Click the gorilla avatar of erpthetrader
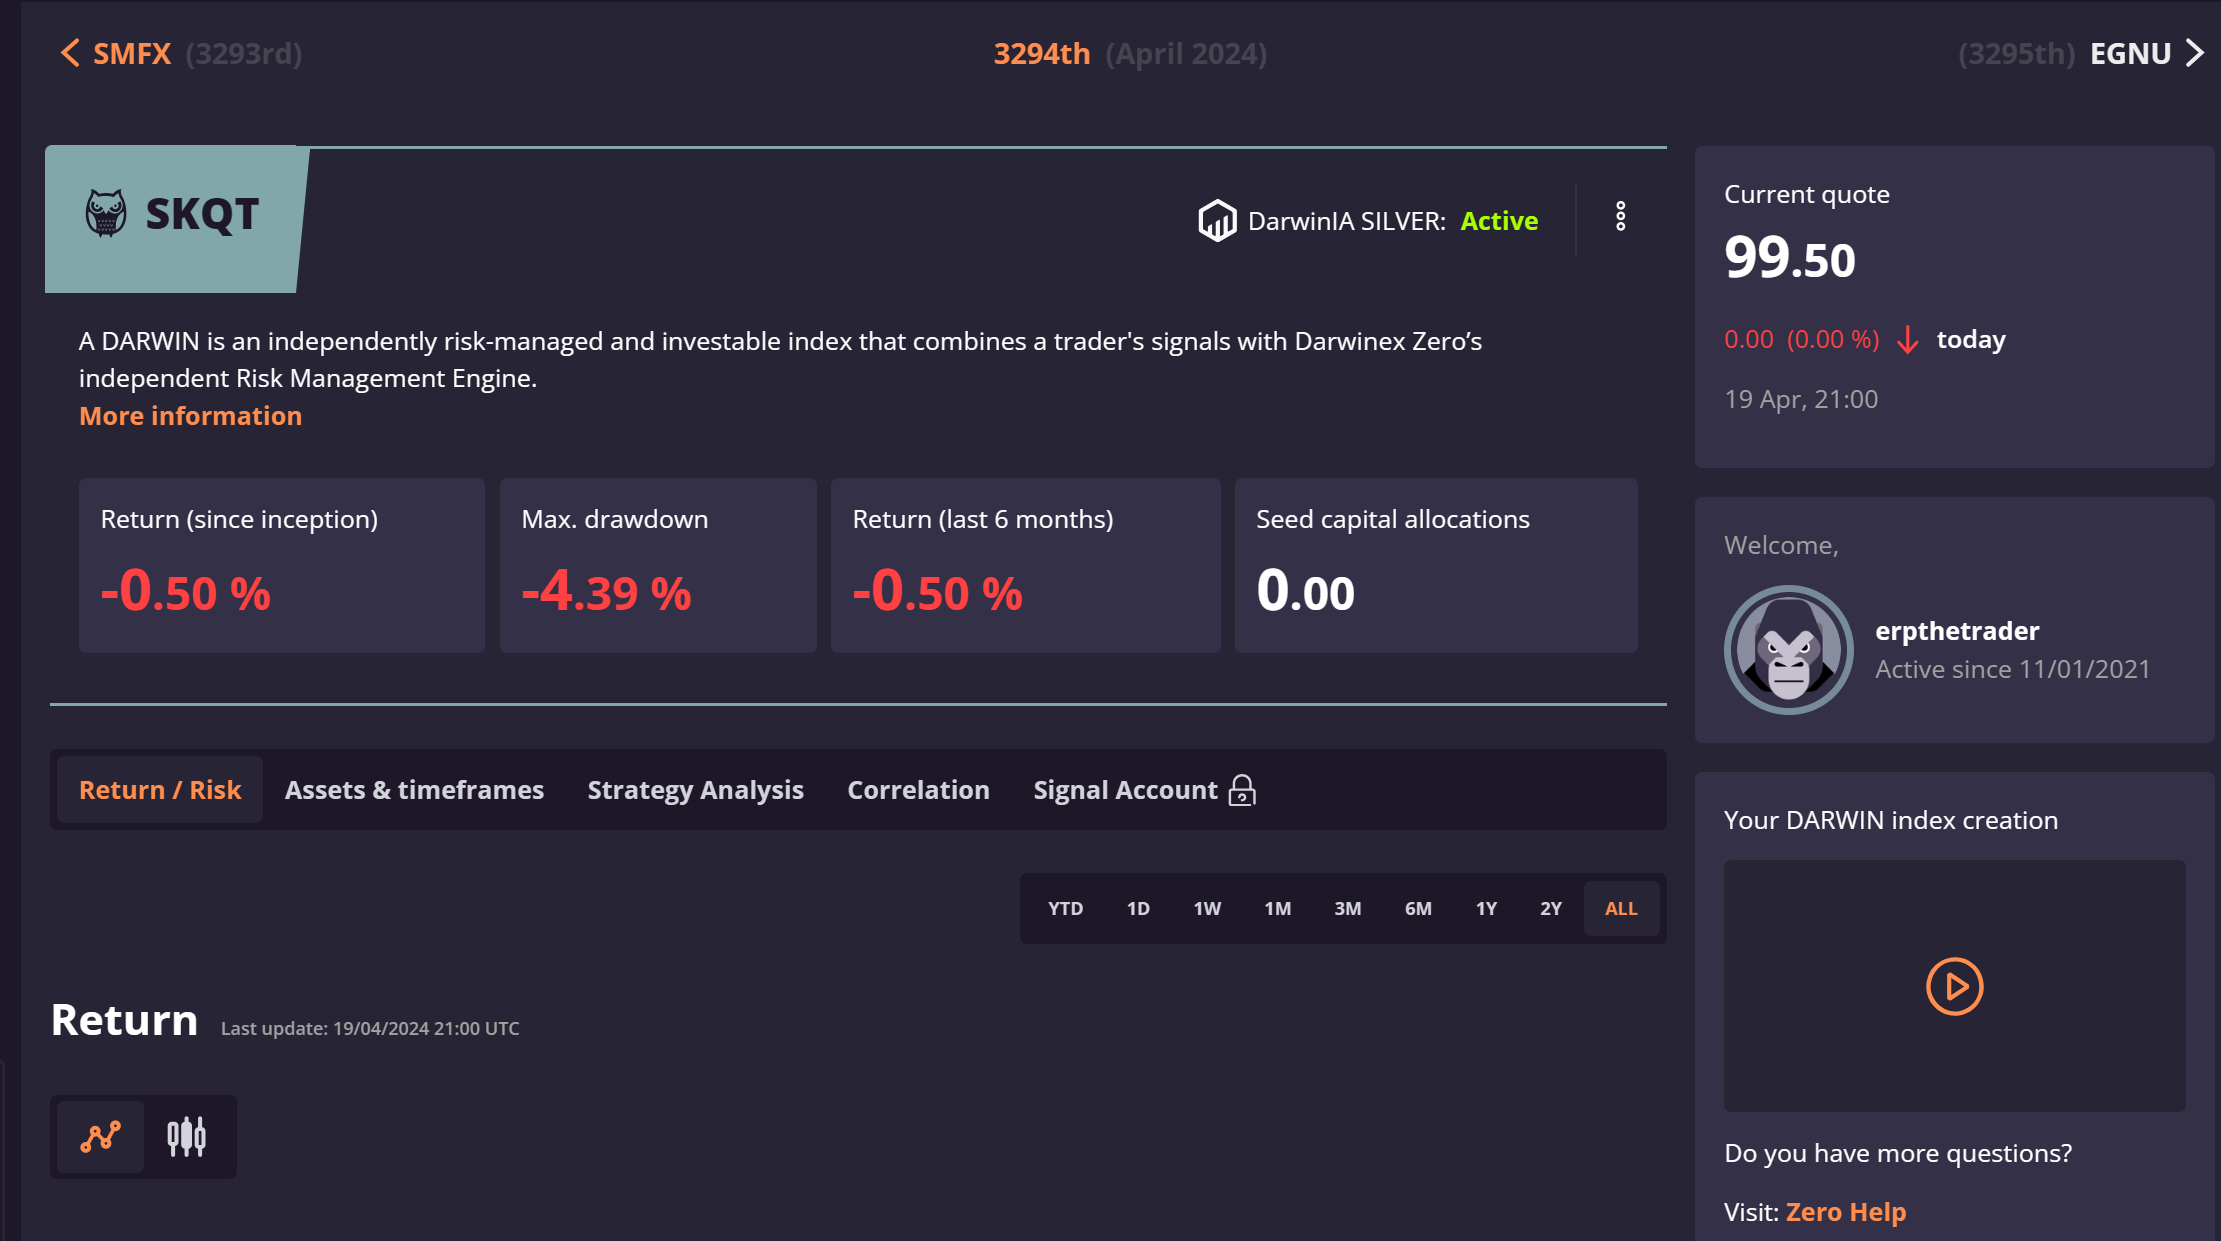Image resolution: width=2221 pixels, height=1241 pixels. 1788,650
